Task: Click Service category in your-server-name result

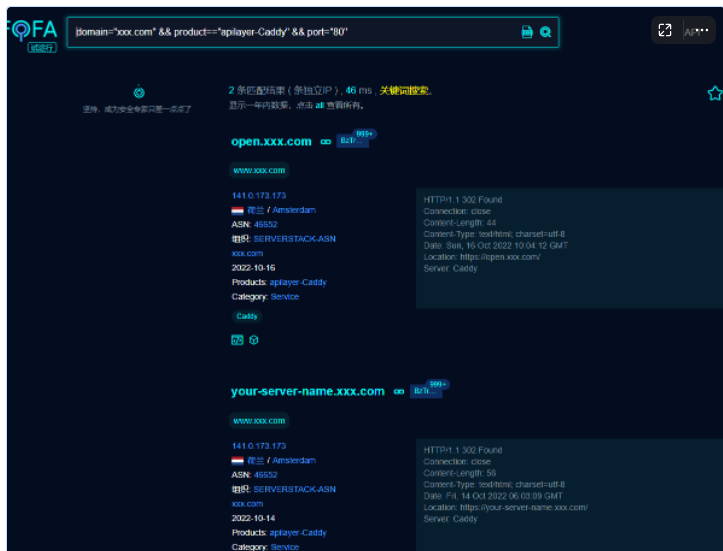Action: point(284,547)
